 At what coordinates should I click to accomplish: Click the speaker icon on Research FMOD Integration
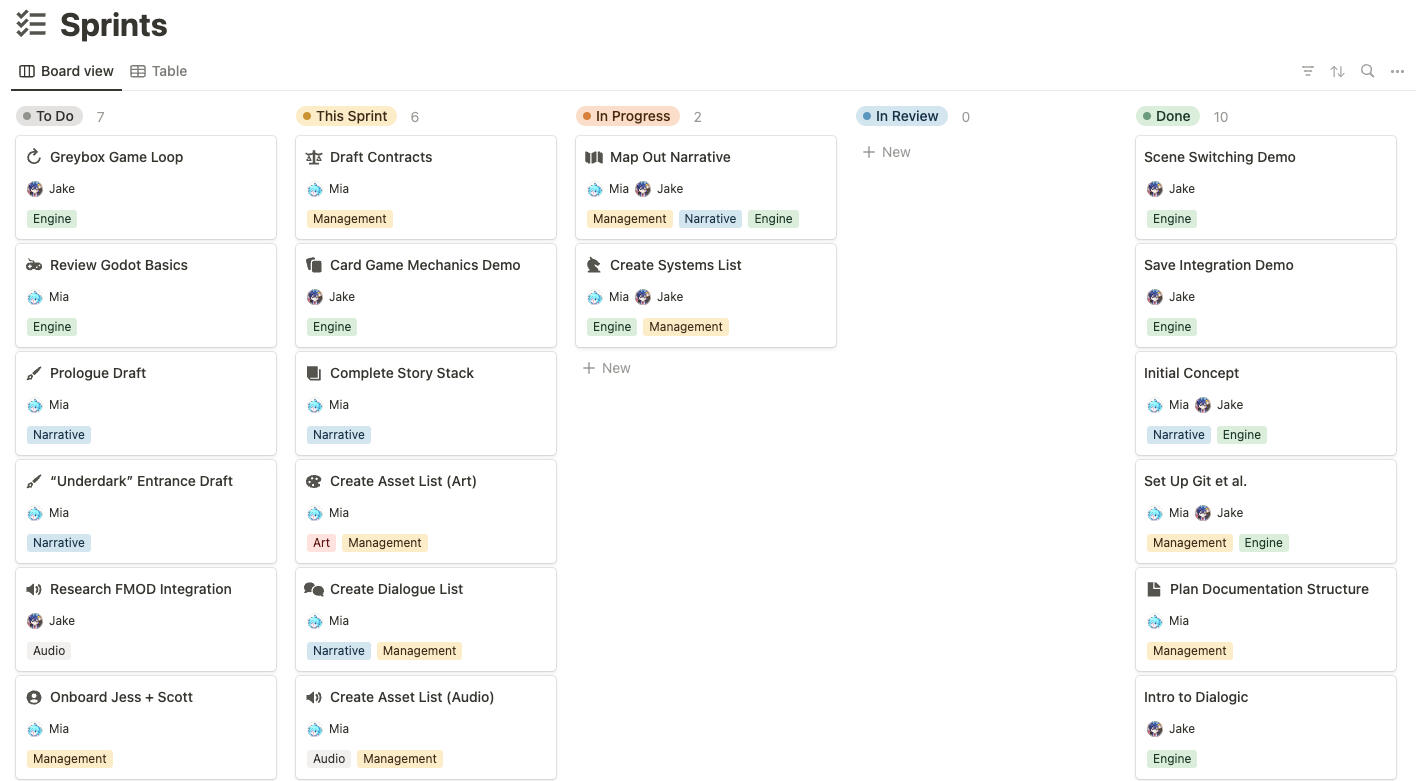tap(34, 589)
